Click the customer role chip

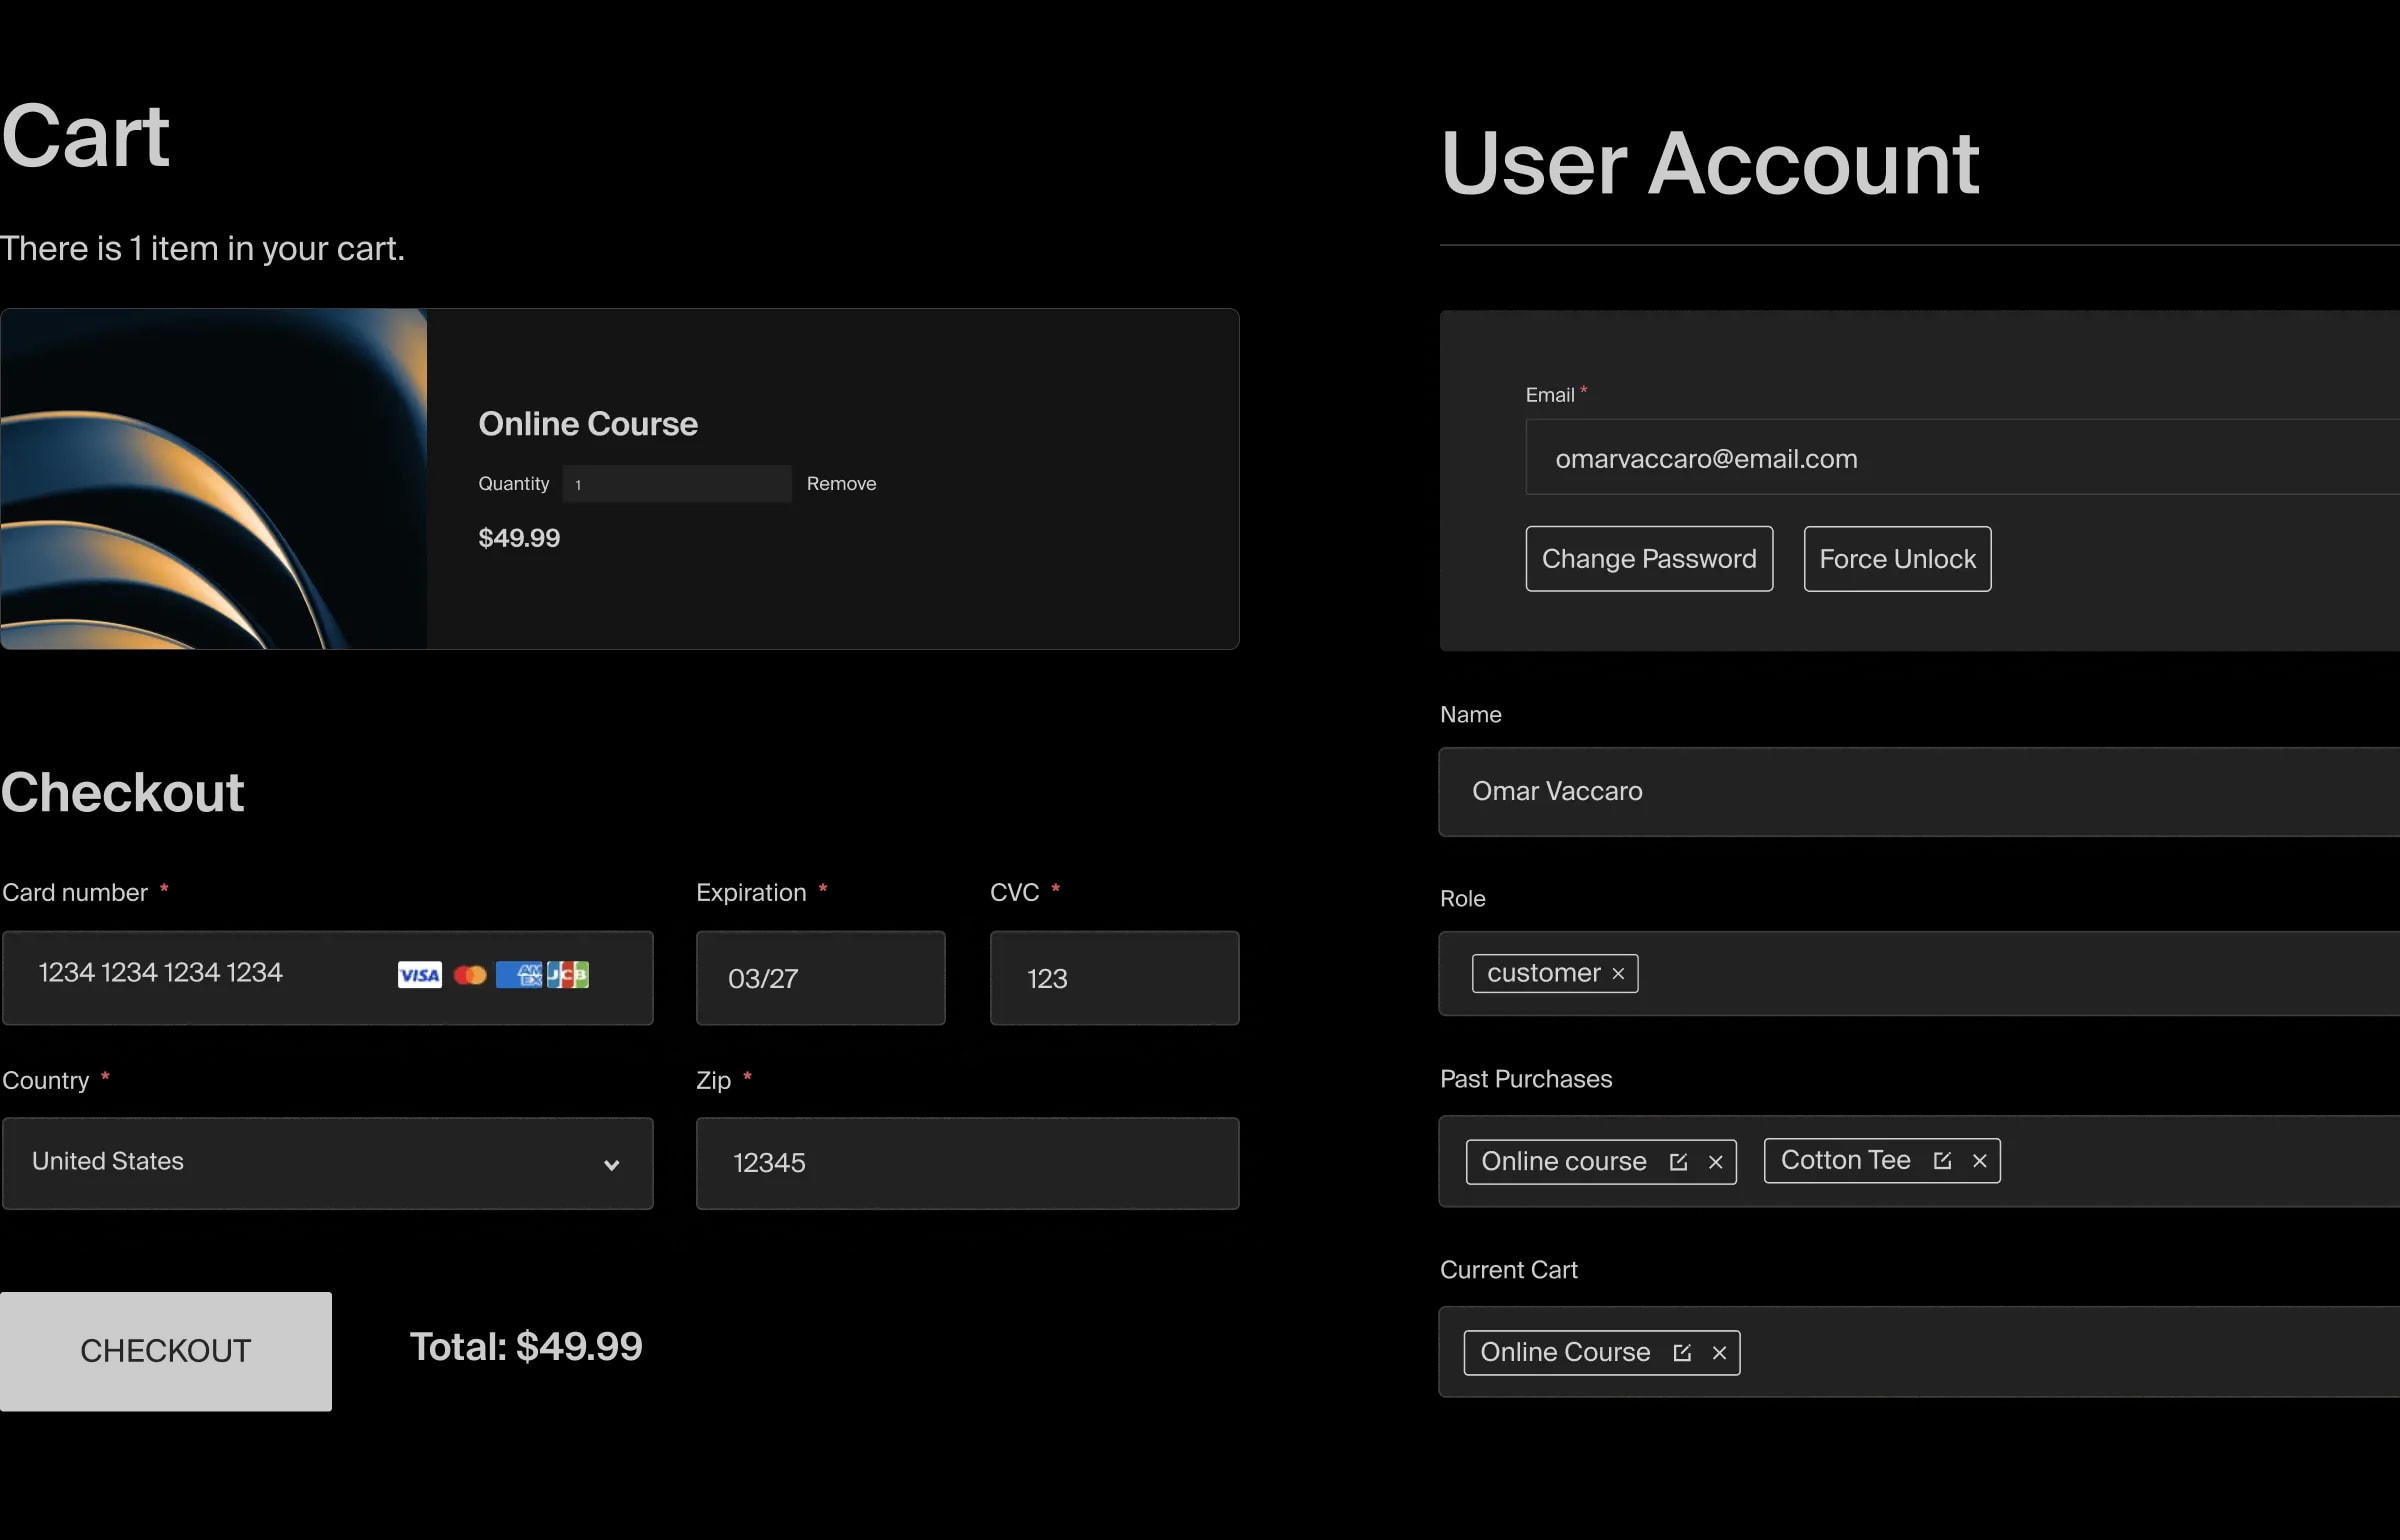click(x=1545, y=972)
